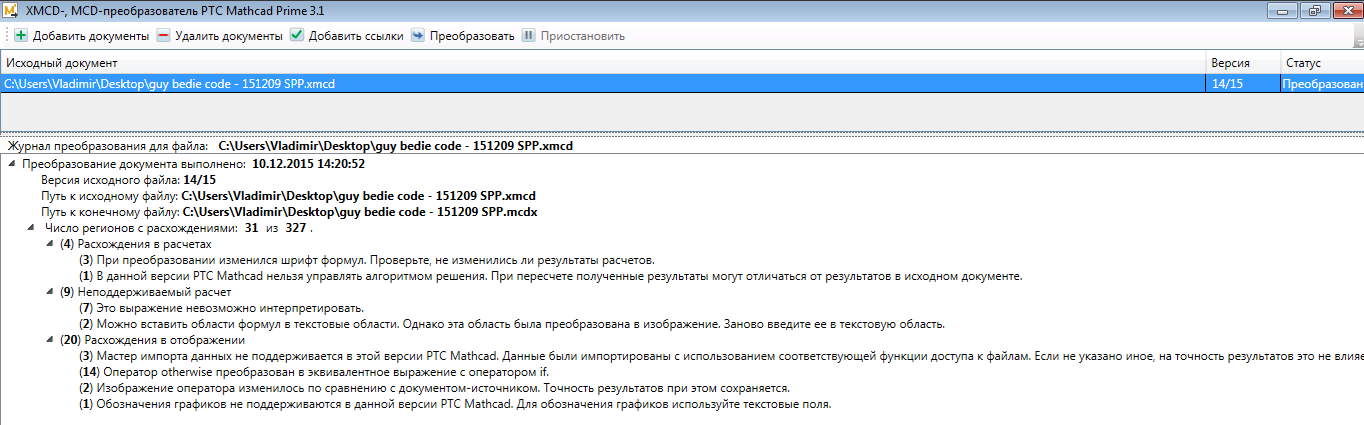The image size is (1364, 425).
Task: Click the Удалить документы toolbar button
Action: pos(219,36)
